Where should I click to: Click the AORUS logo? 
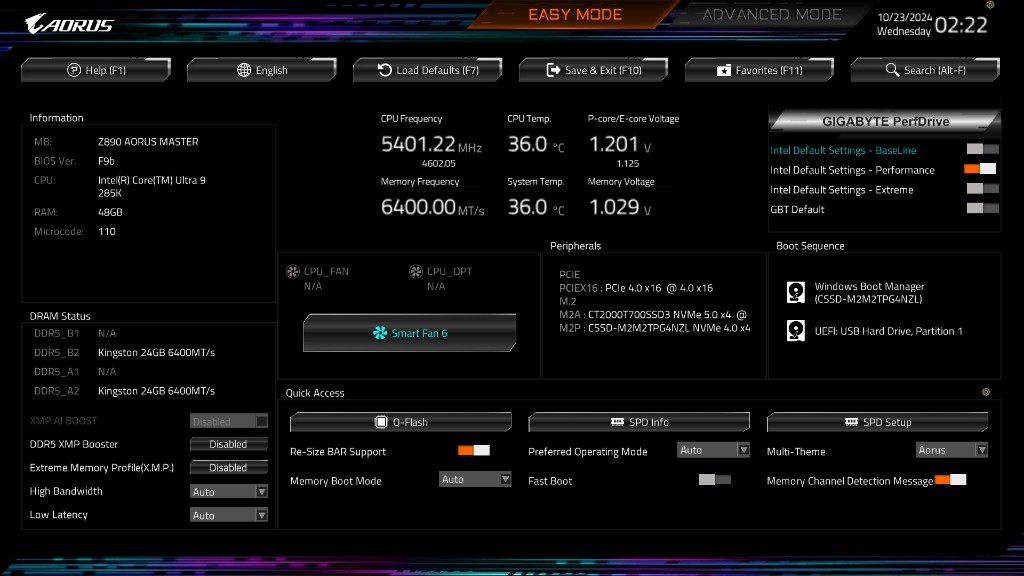(69, 24)
